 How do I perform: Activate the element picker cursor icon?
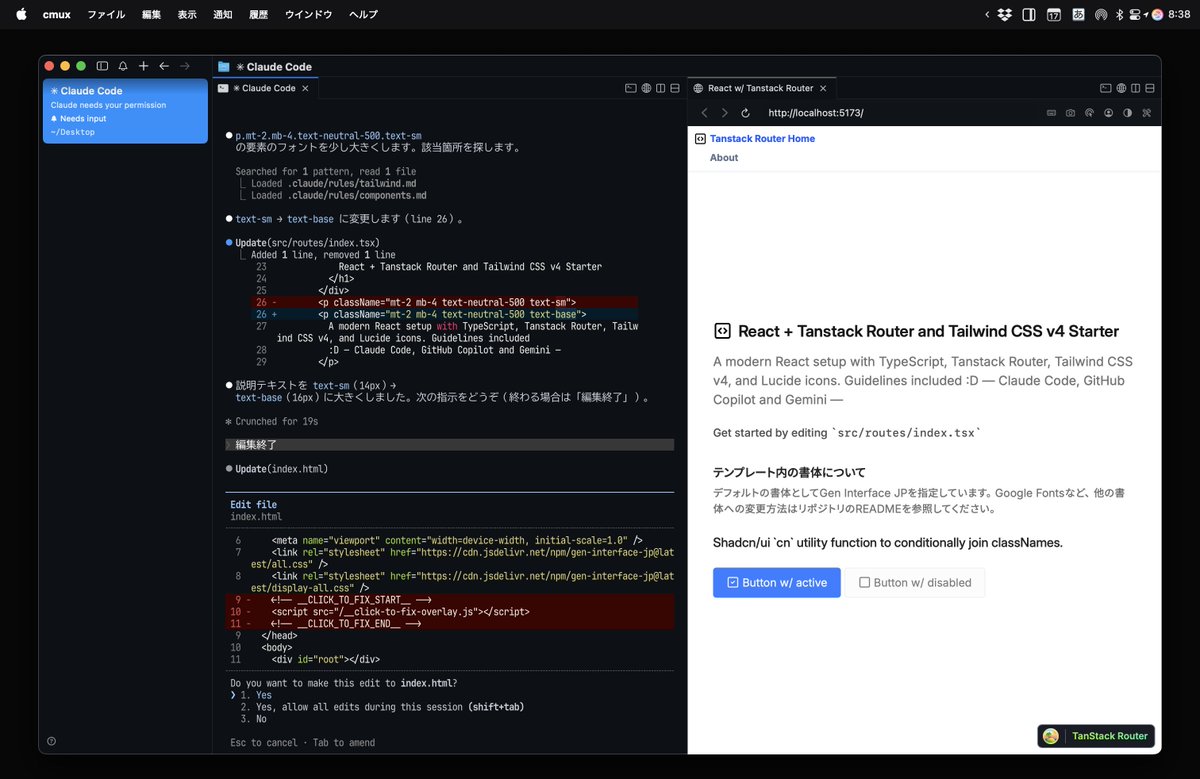(1089, 113)
